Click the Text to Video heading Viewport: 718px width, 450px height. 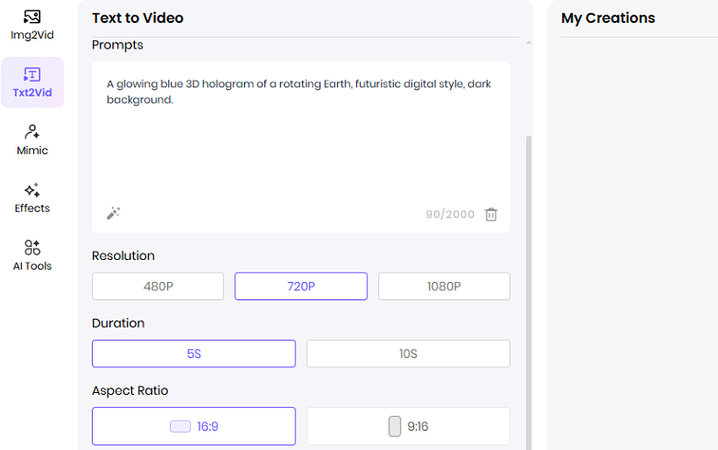tap(138, 18)
